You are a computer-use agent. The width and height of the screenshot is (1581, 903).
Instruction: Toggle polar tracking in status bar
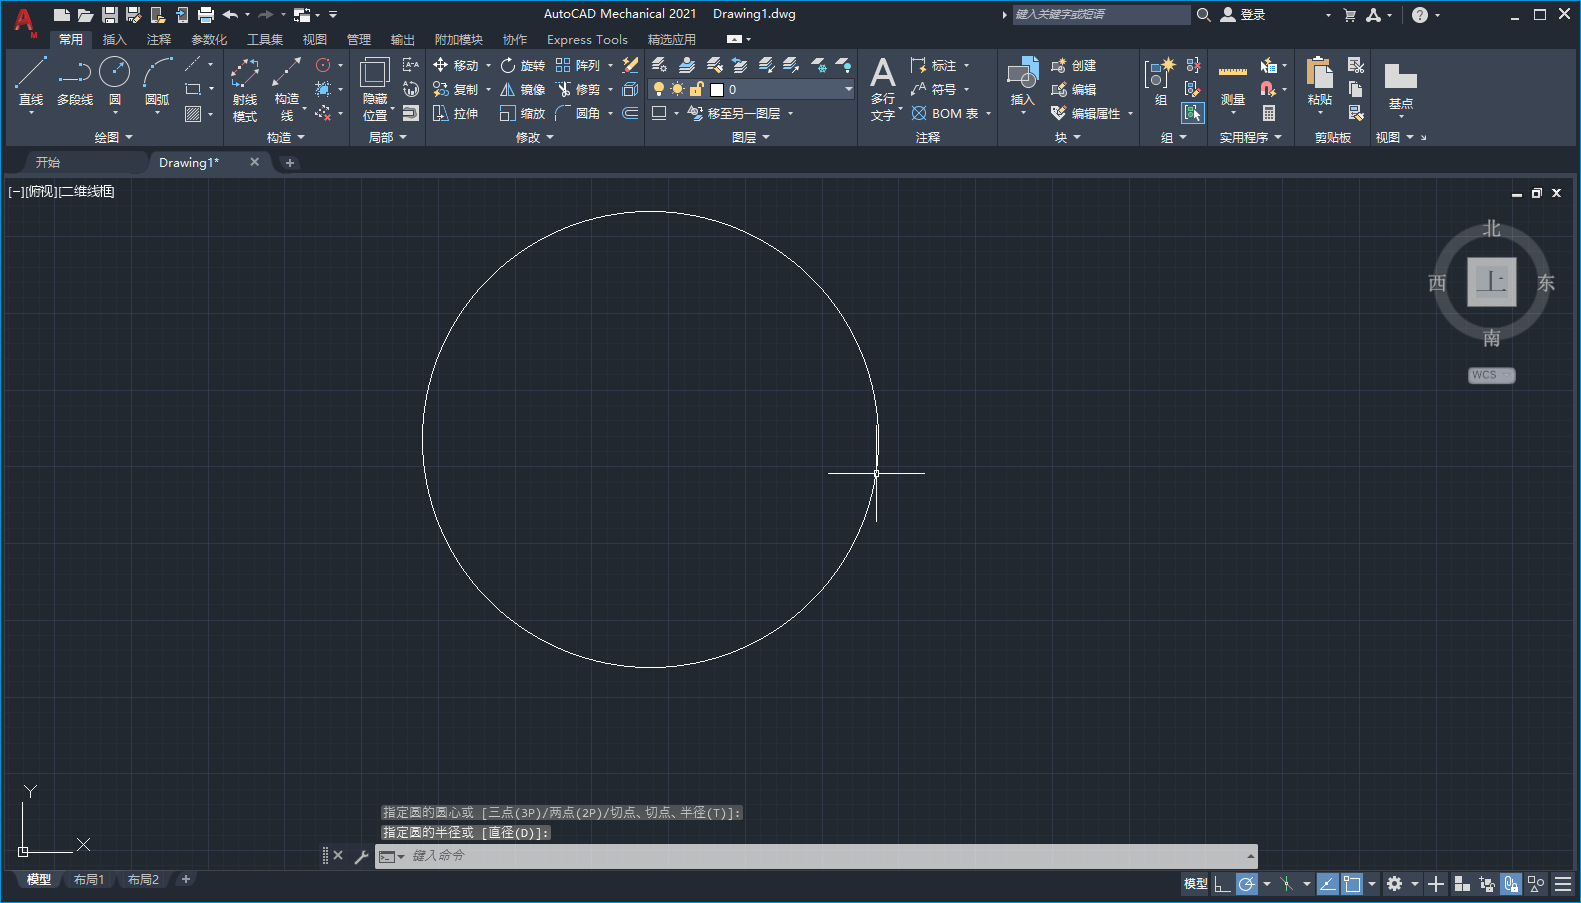(x=1246, y=884)
